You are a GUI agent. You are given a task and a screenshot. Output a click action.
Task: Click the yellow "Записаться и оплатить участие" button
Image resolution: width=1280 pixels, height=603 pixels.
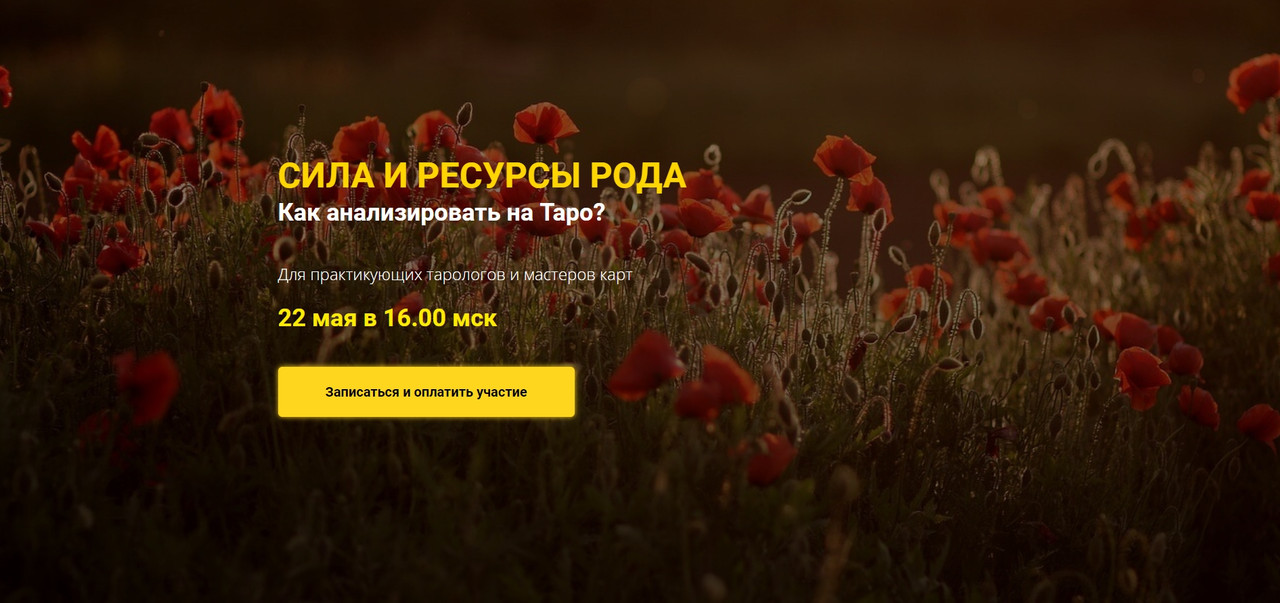click(x=426, y=392)
